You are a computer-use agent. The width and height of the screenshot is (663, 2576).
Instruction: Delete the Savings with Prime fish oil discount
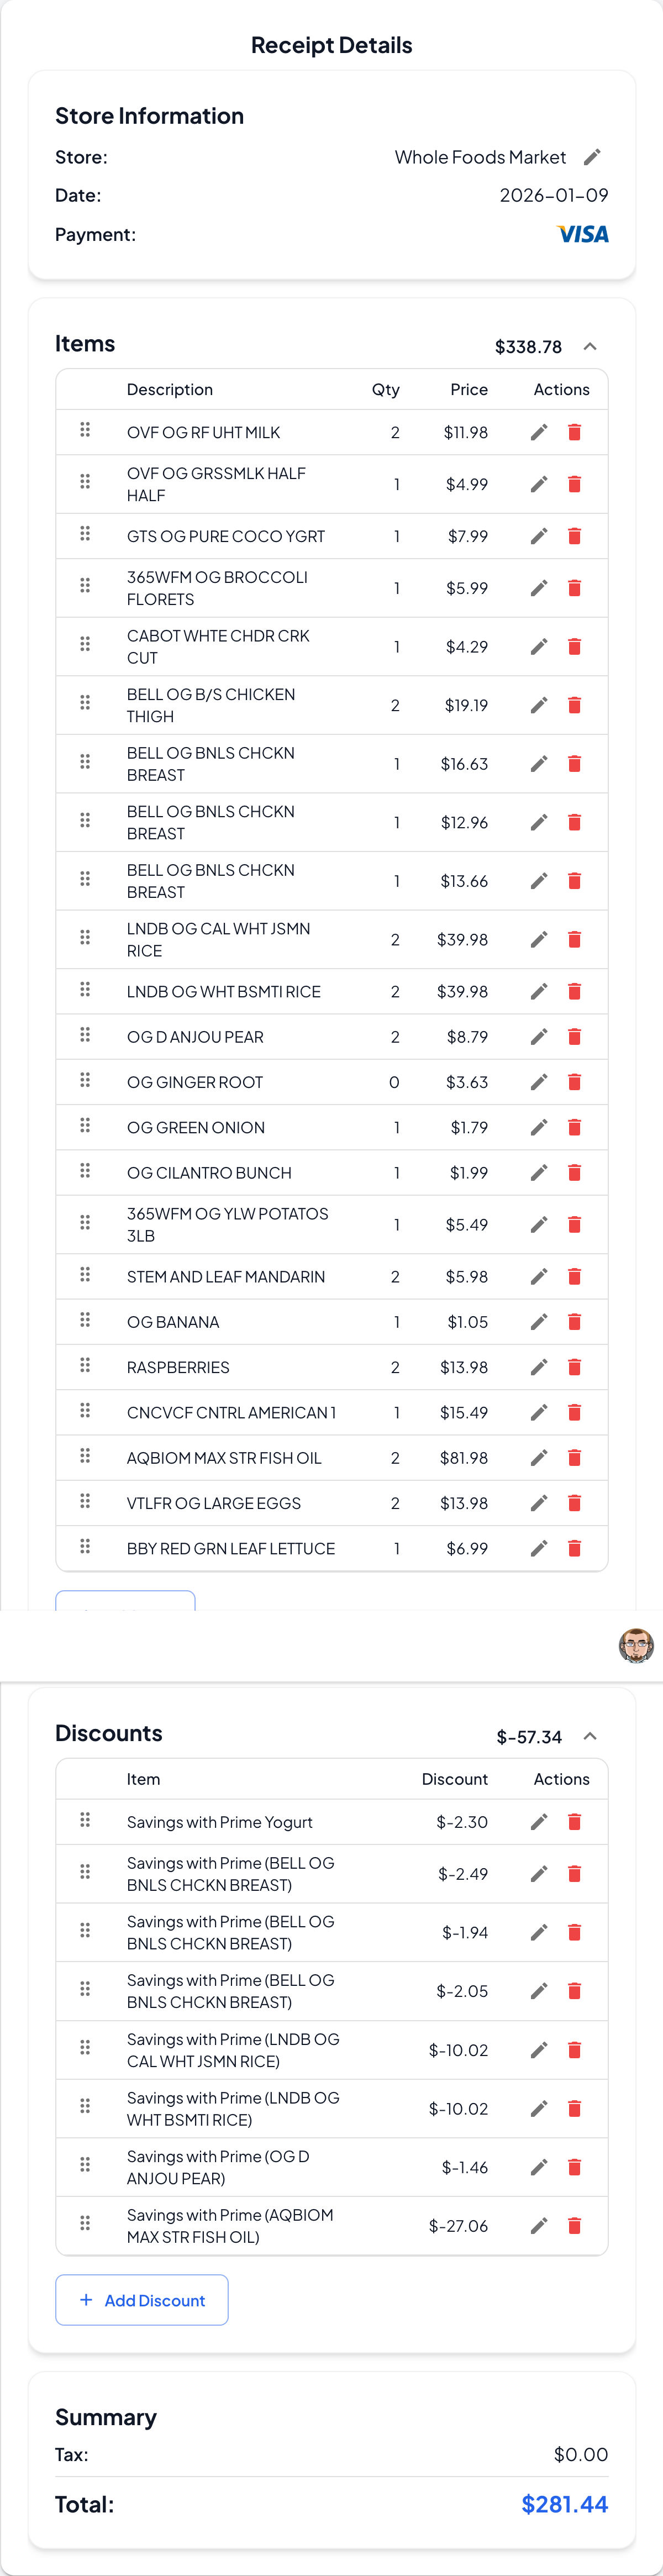pos(575,2226)
